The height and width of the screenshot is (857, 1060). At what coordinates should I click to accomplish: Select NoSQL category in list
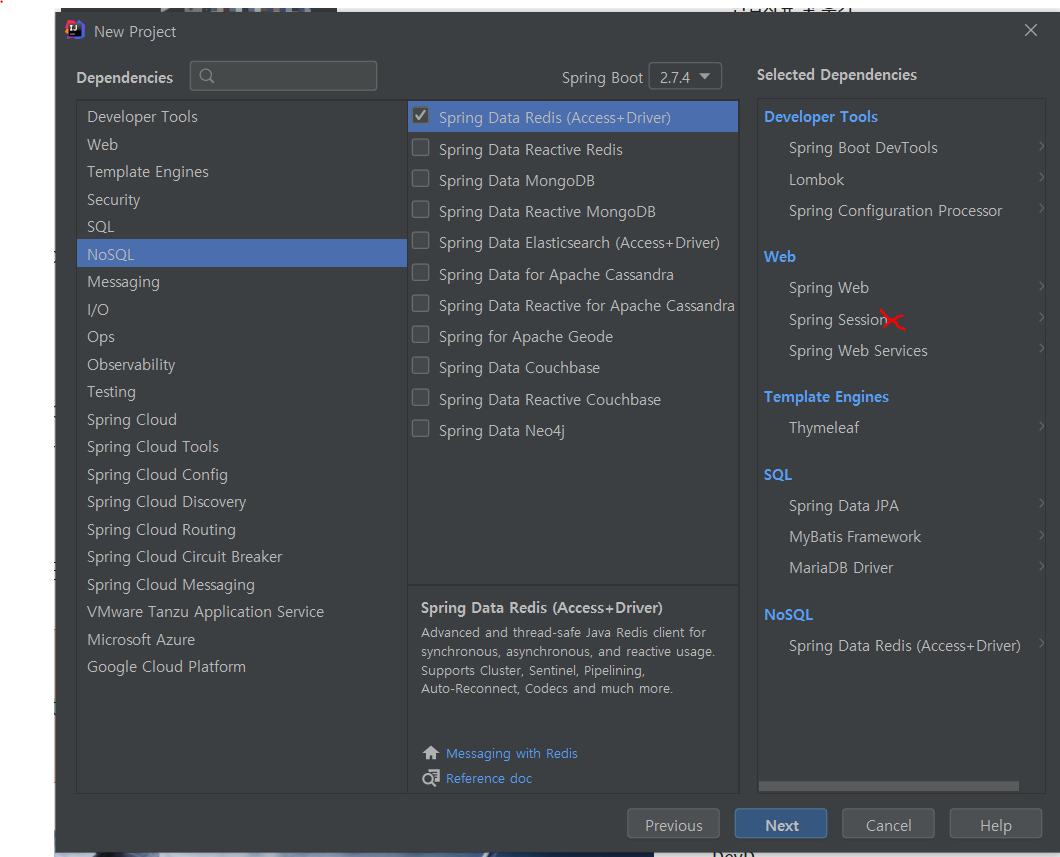coord(241,253)
